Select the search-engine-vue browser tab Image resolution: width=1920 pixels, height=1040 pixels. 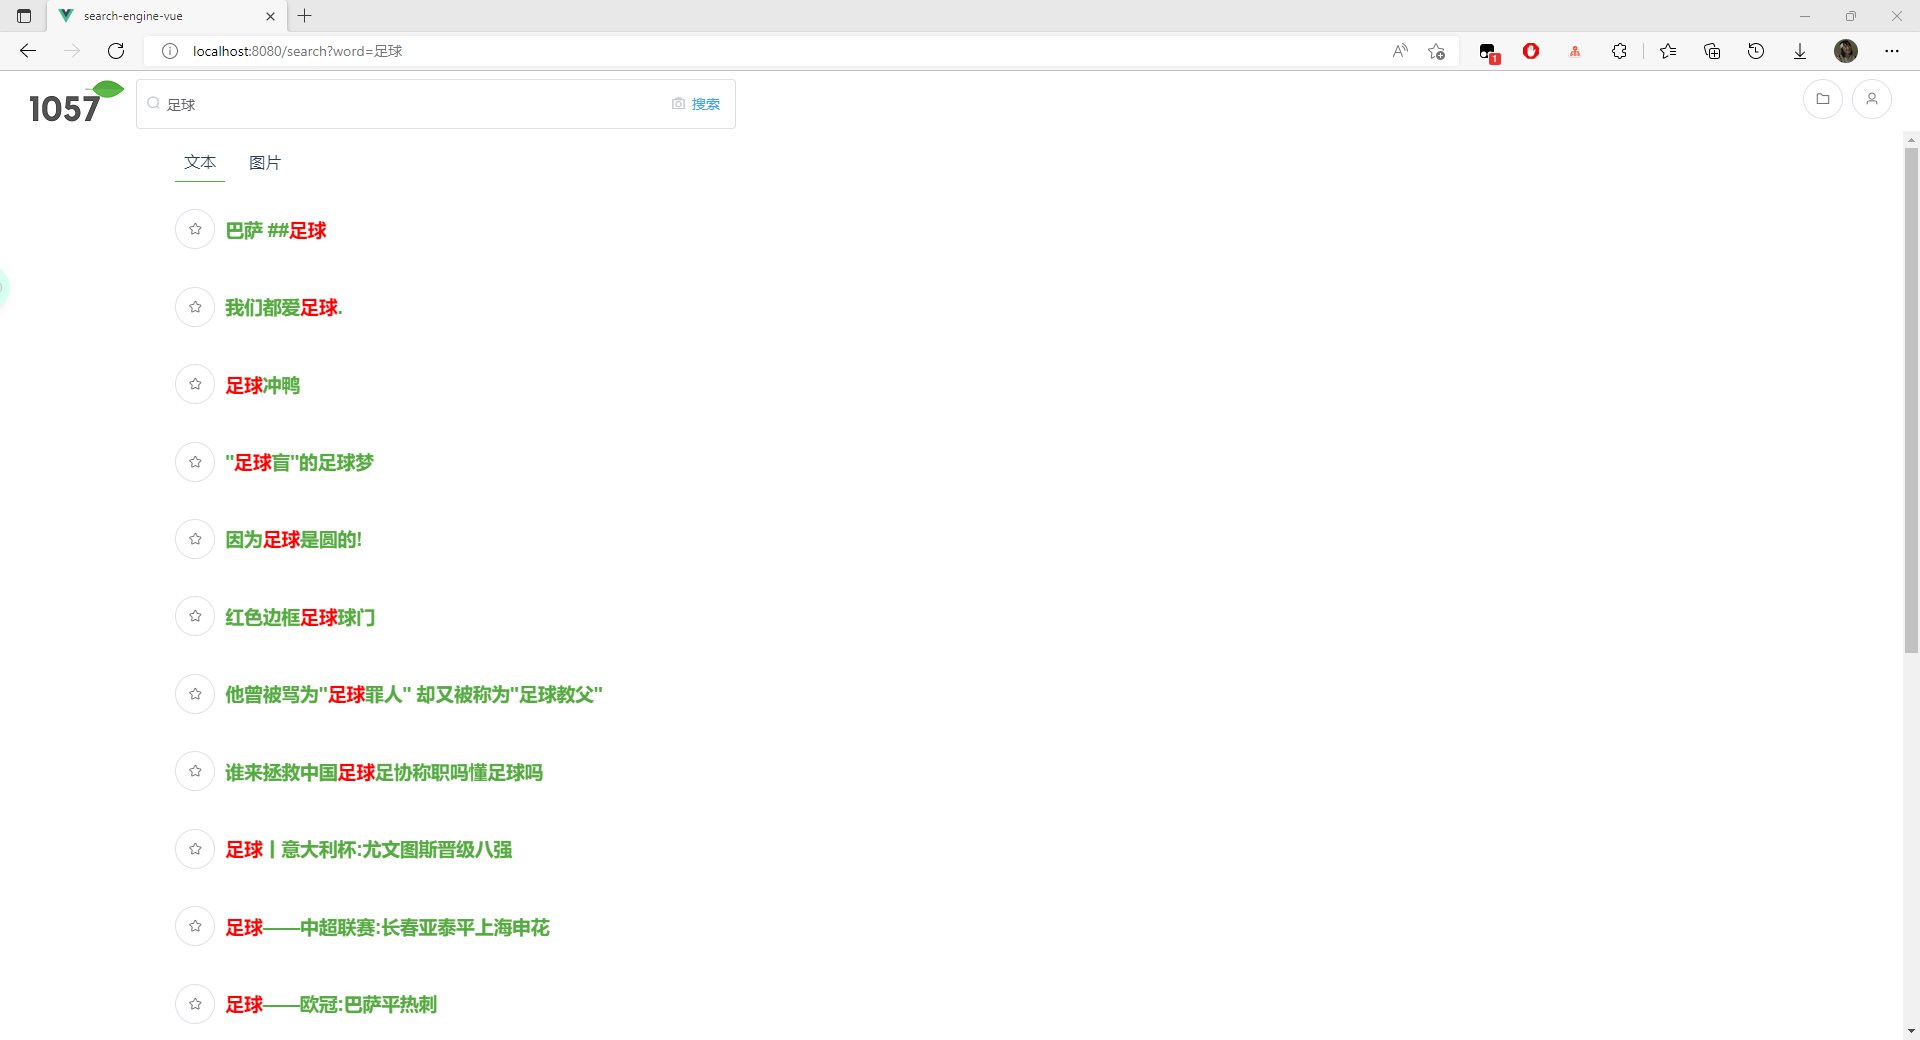coord(166,16)
